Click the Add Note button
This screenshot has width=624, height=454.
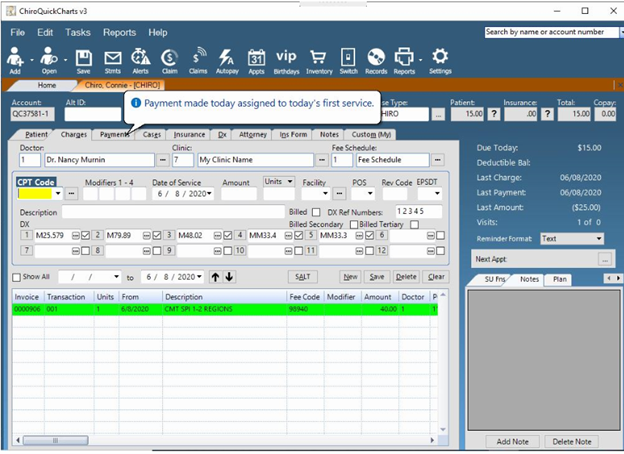[x=512, y=442]
